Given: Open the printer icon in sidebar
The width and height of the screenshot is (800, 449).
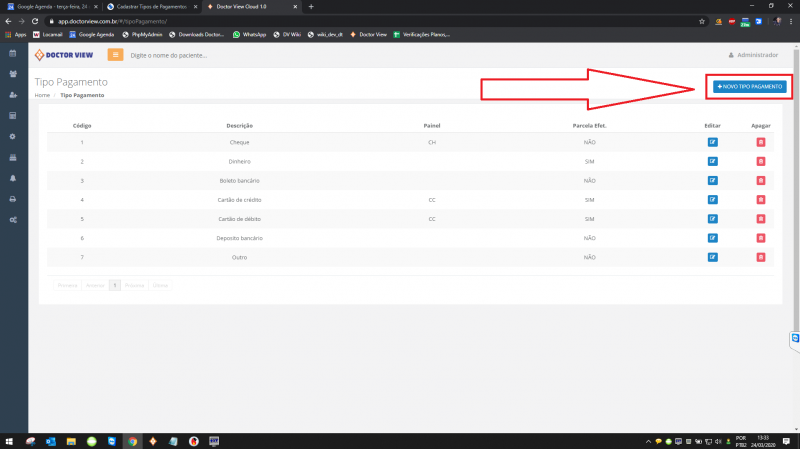Looking at the screenshot, I should [x=13, y=199].
